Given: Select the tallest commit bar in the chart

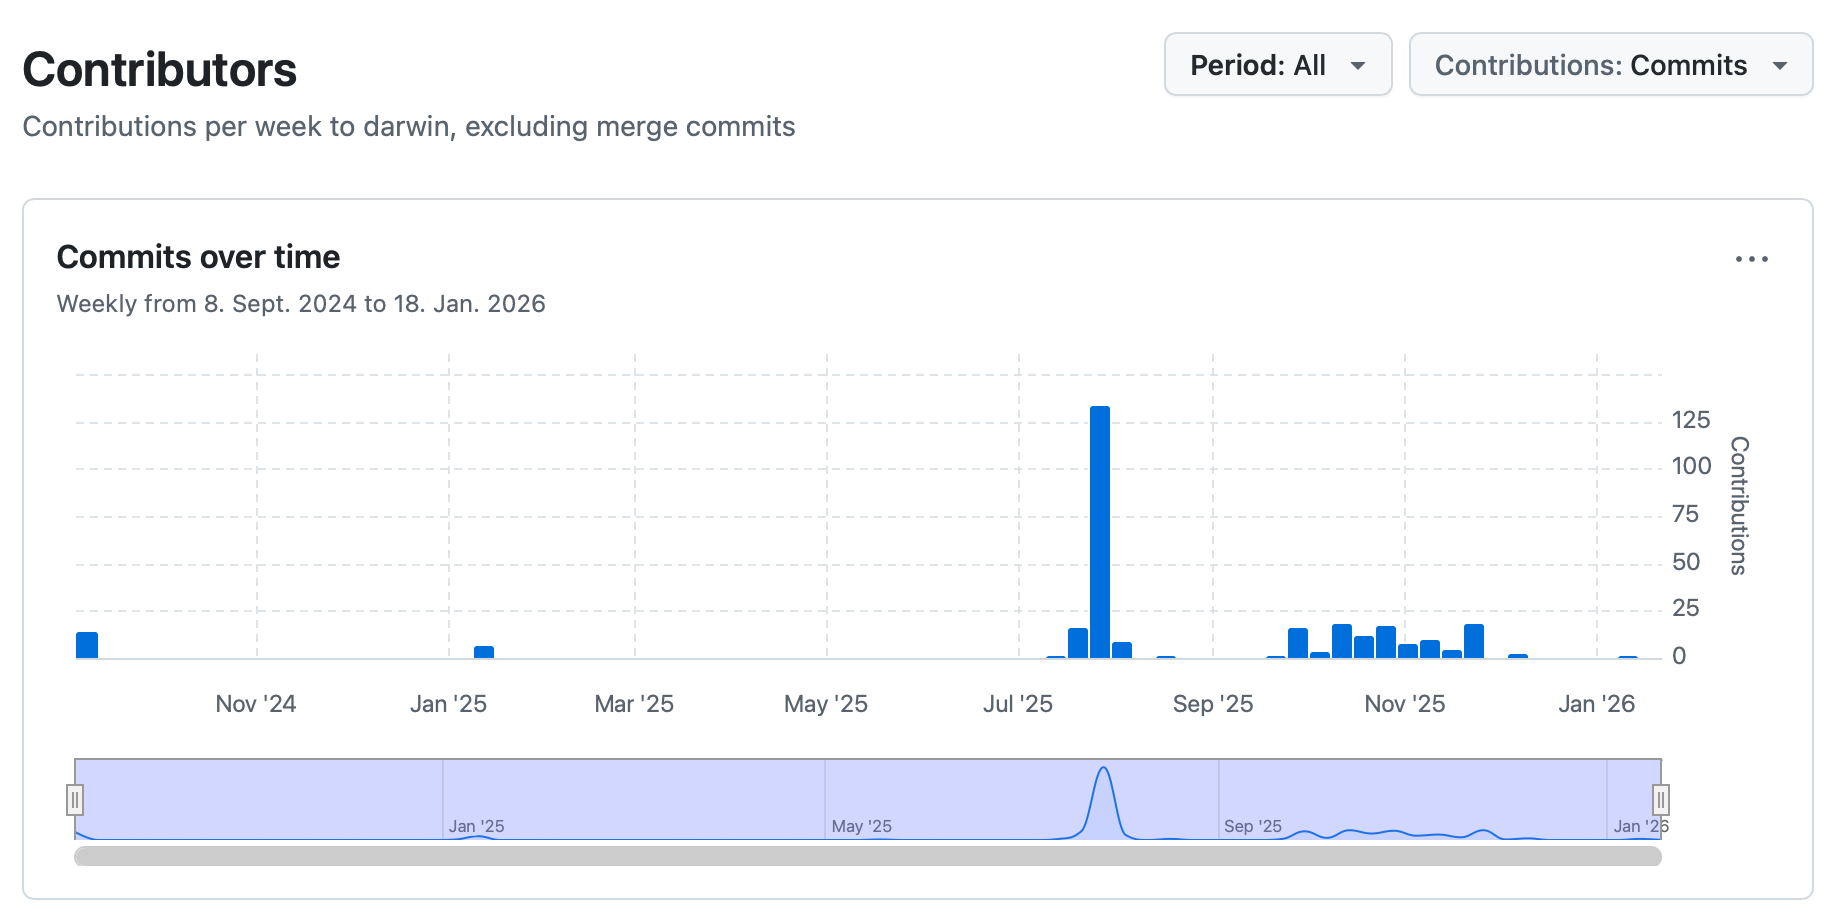Looking at the screenshot, I should pos(1100,530).
